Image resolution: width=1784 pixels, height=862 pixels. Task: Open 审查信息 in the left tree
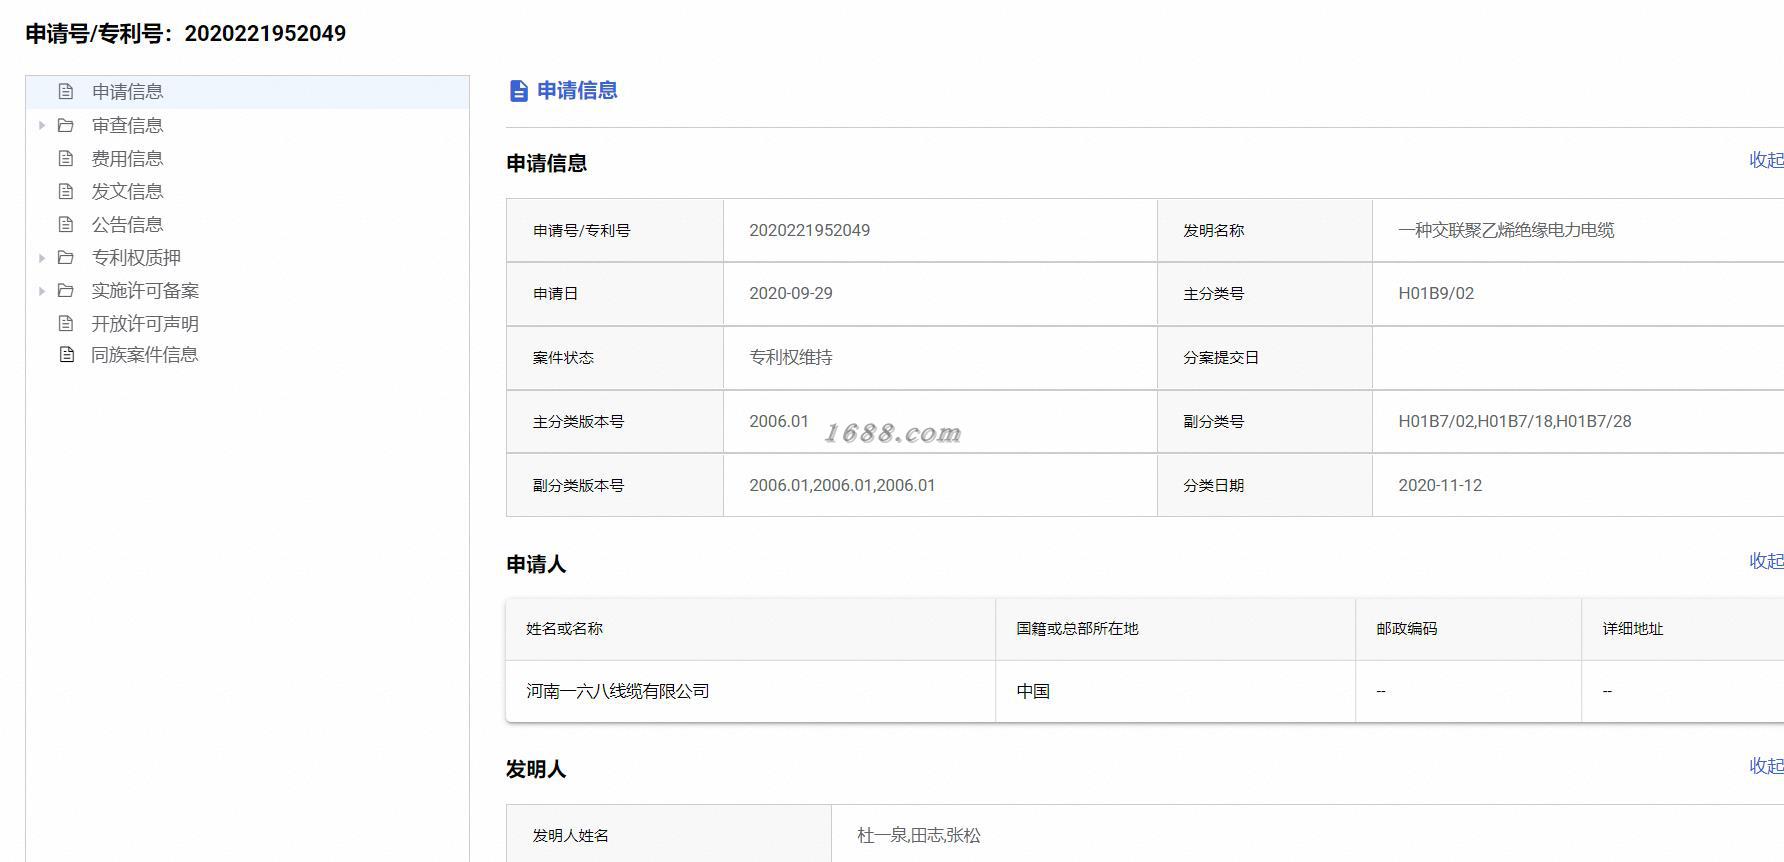point(127,125)
